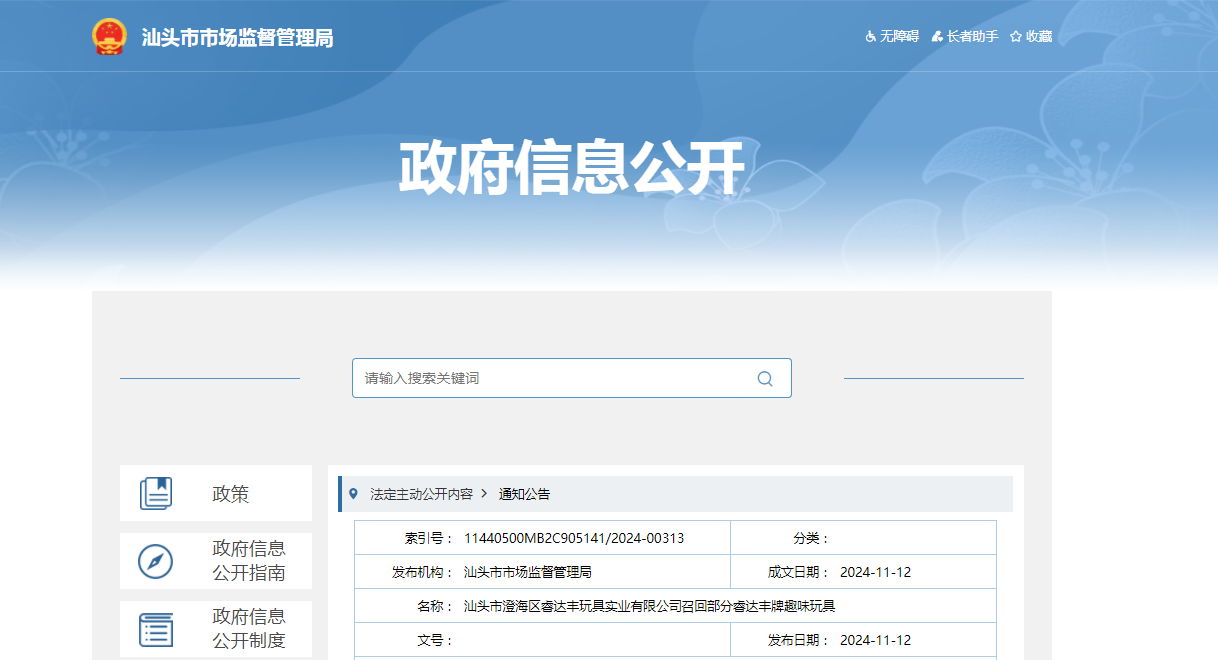Click the 长者助手 elder assistant icon
This screenshot has height=660, width=1218.
(937, 36)
